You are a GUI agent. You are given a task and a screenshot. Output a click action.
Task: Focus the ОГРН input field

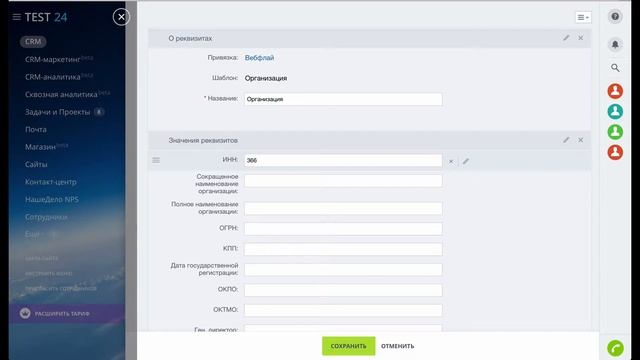343,229
